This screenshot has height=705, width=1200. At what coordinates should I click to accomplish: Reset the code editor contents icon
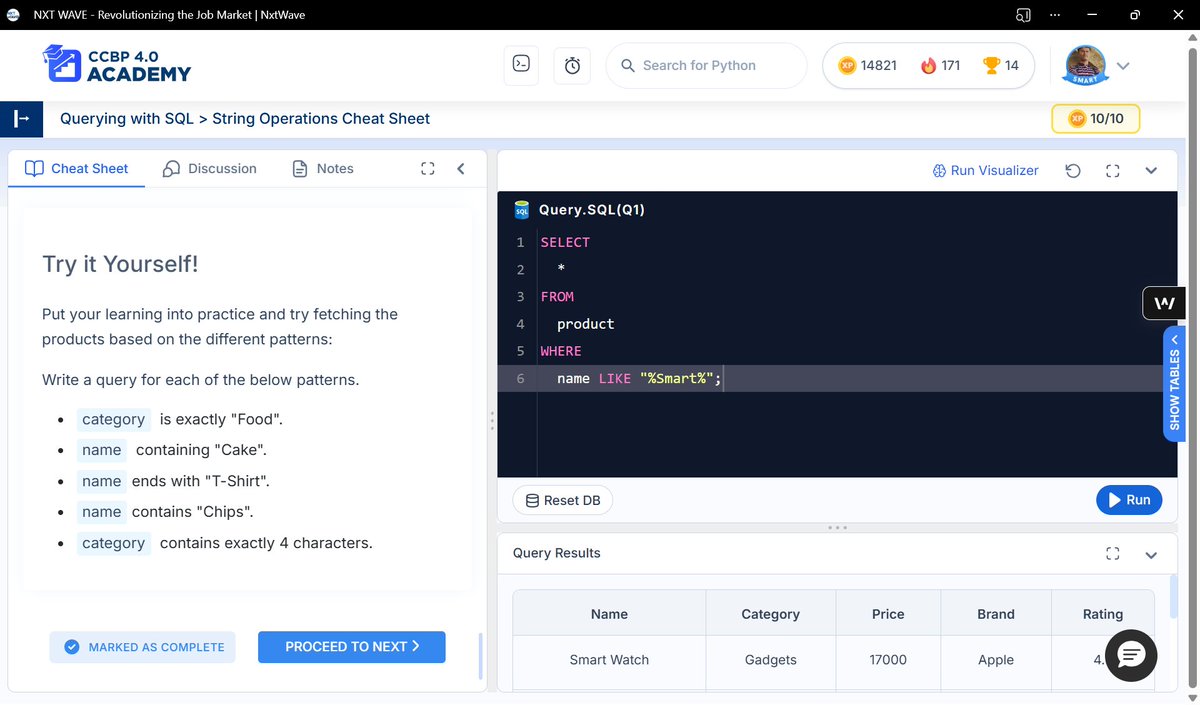(x=1073, y=170)
